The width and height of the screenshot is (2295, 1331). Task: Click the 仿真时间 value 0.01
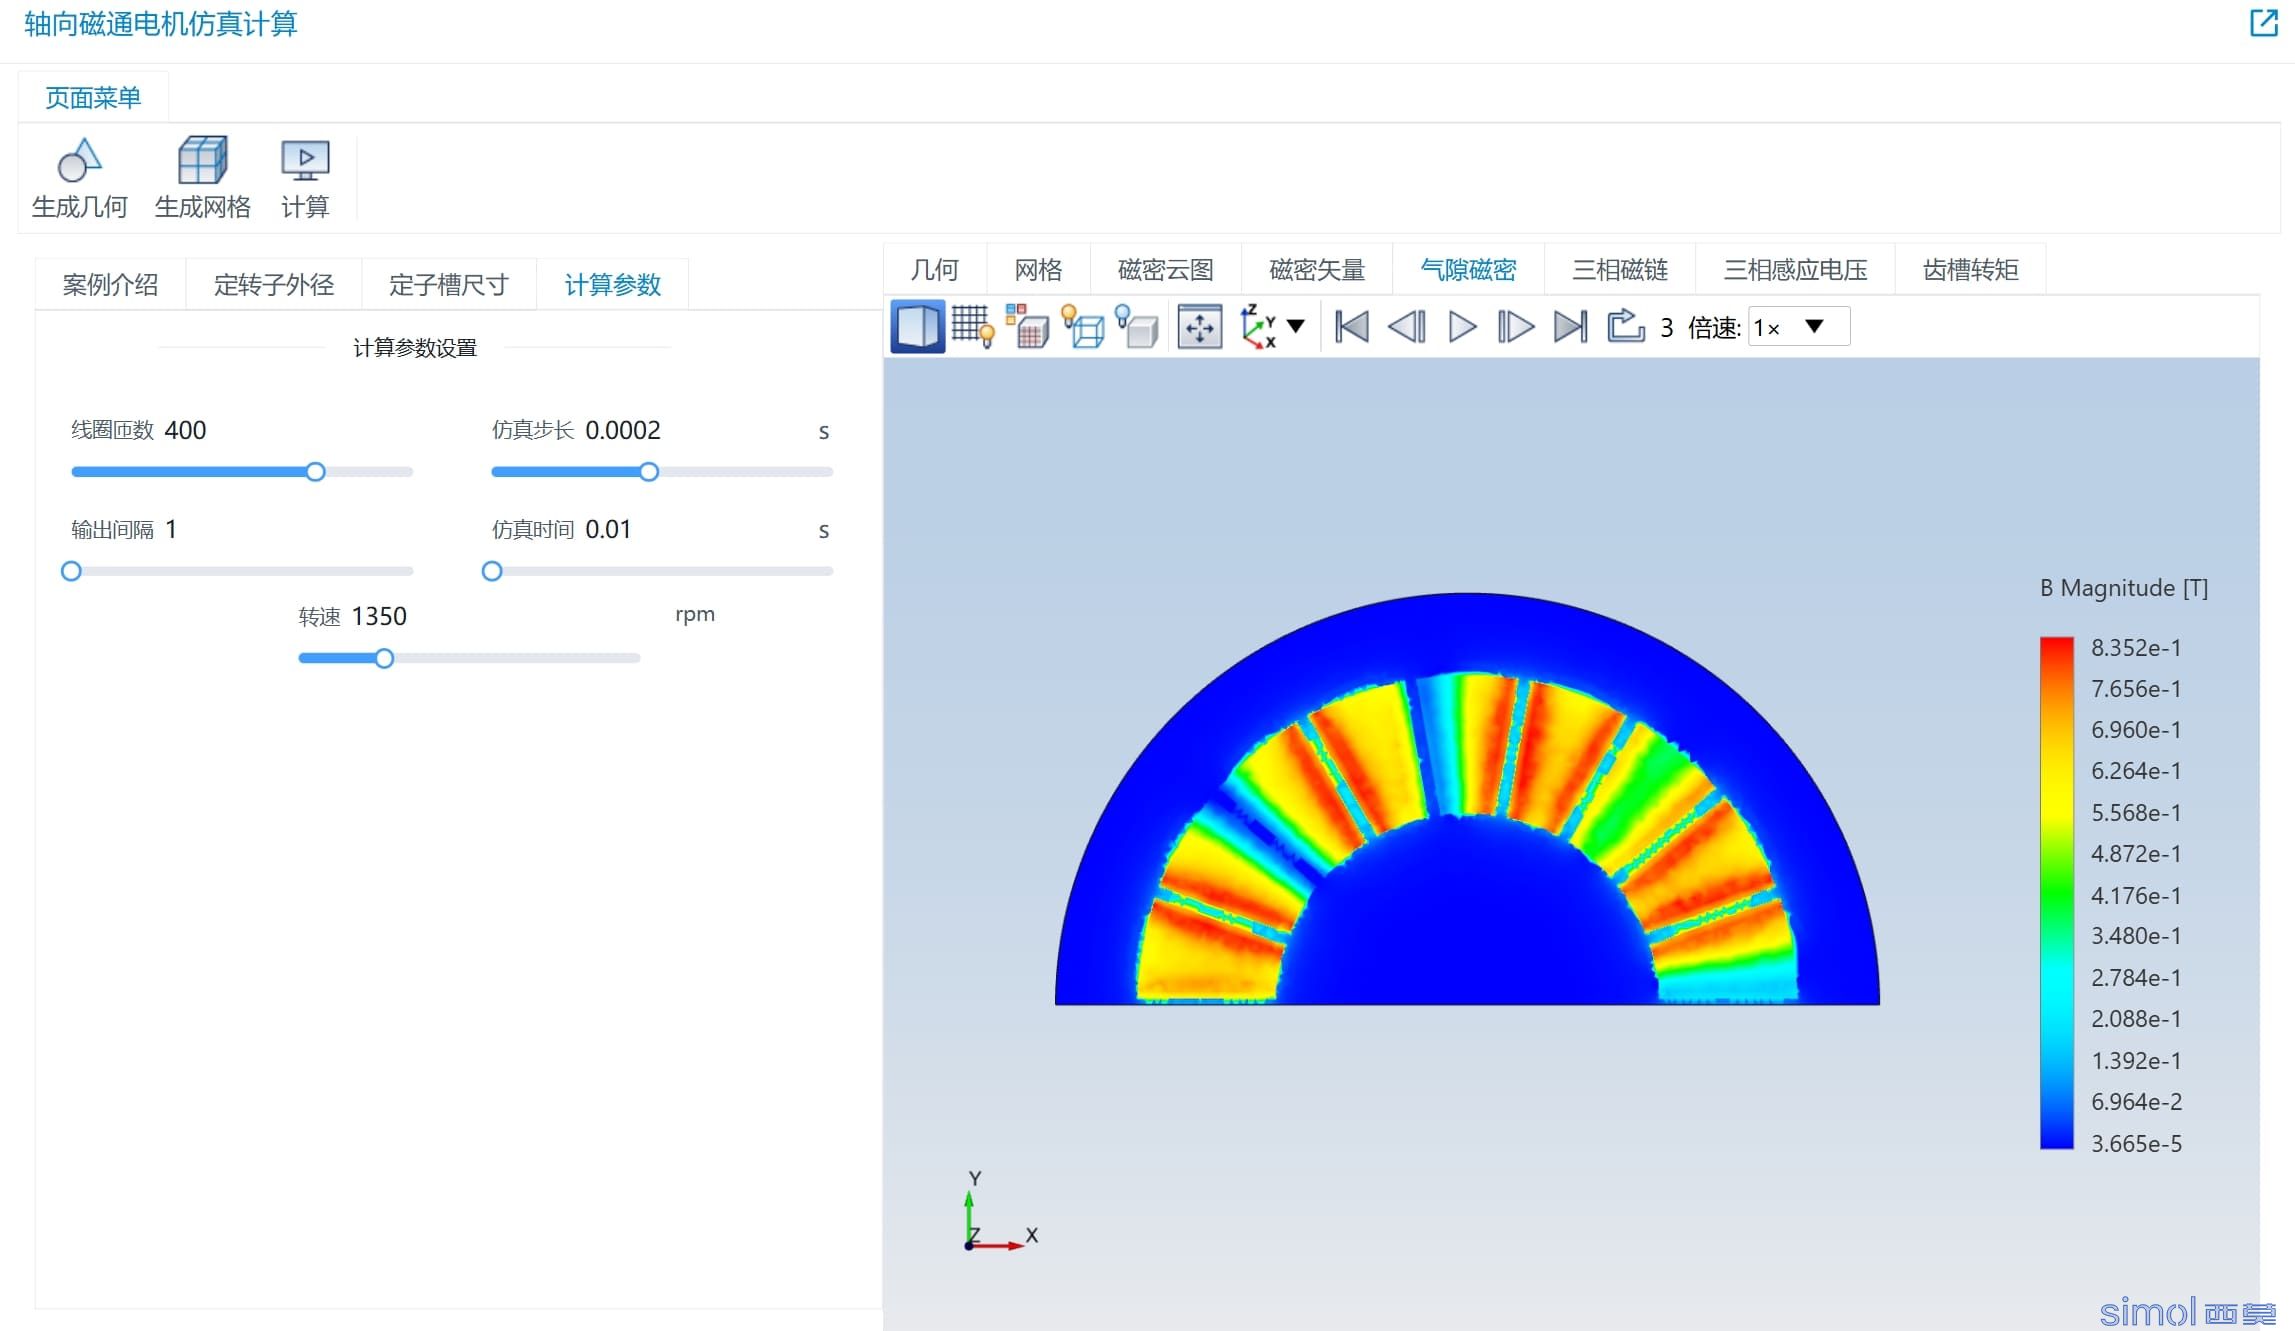(x=608, y=529)
